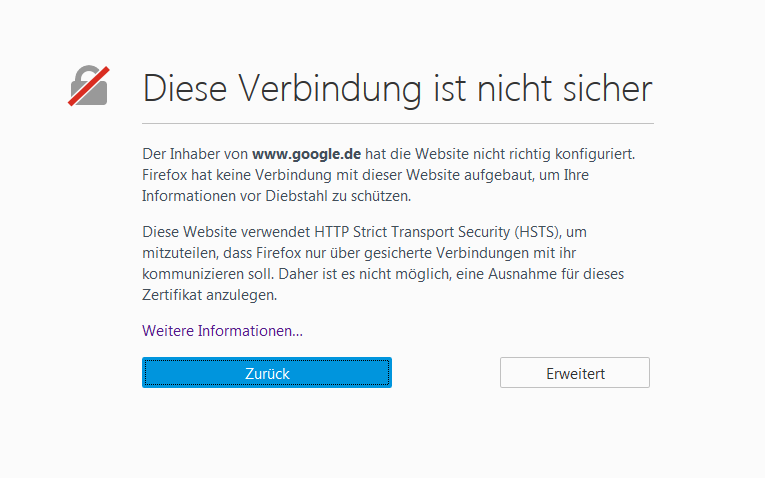The width and height of the screenshot is (765, 478).
Task: Click the word sicher in the page heading
Action: (603, 88)
